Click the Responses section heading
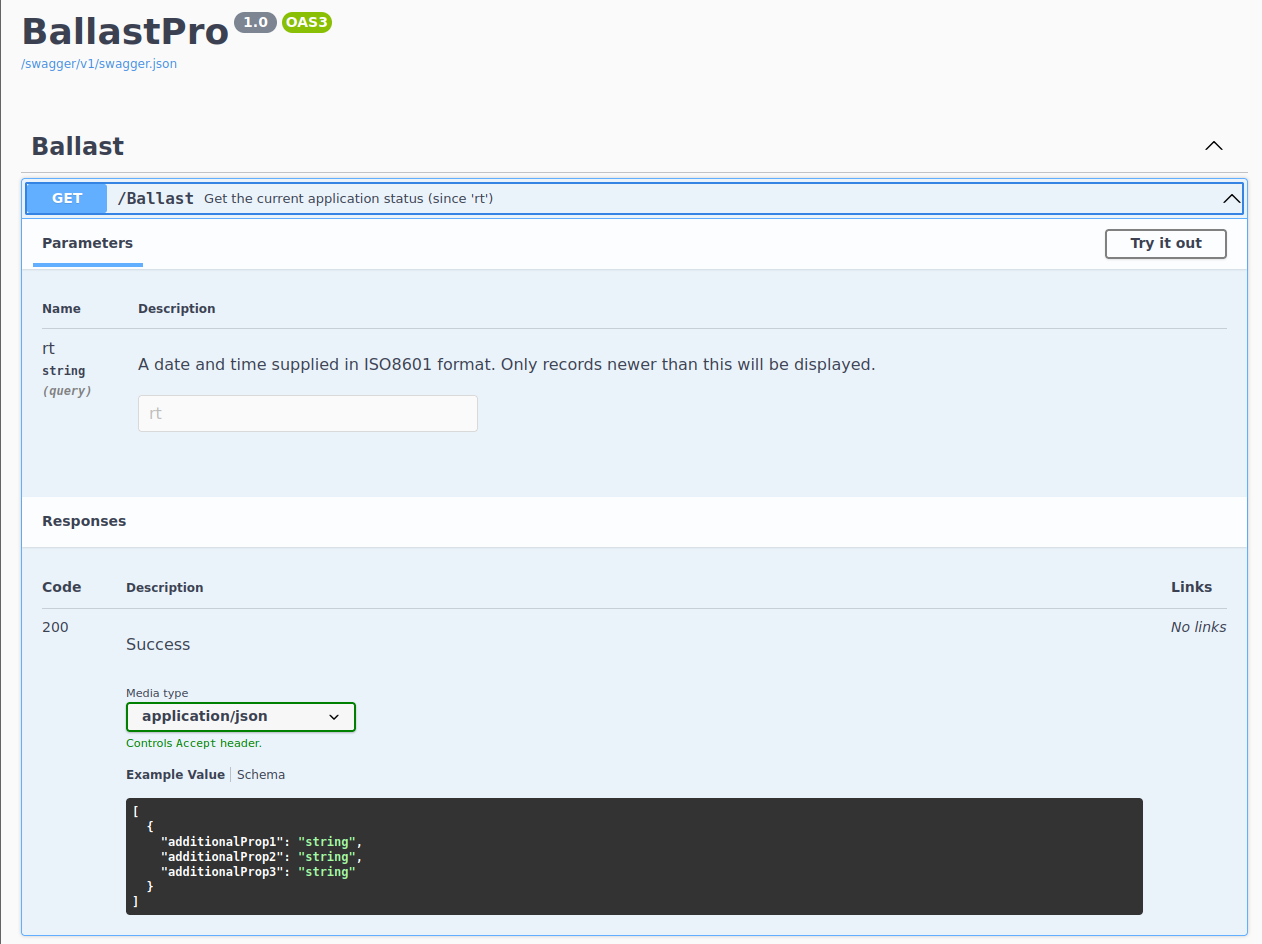Viewport: 1262px width, 944px height. (84, 521)
